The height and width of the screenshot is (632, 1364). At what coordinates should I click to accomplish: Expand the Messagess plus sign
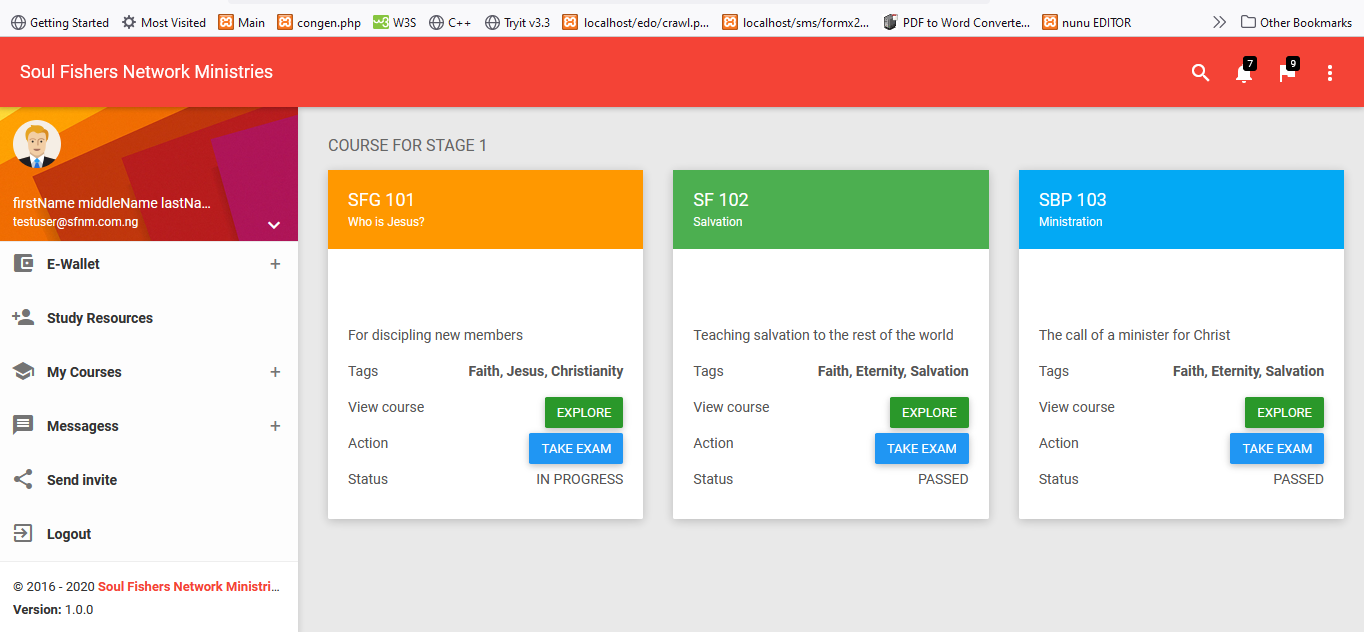275,426
